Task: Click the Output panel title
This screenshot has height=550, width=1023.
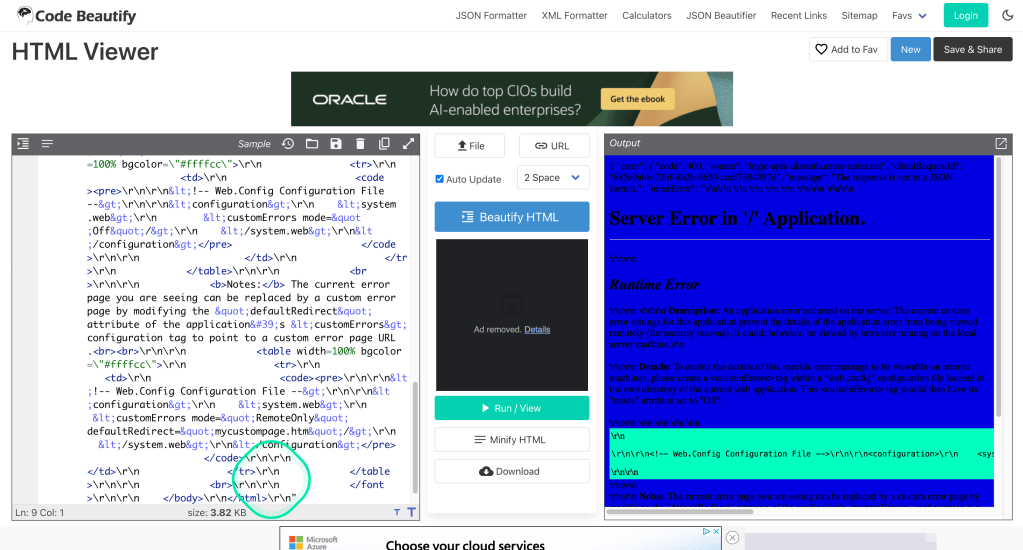Action: click(x=624, y=143)
